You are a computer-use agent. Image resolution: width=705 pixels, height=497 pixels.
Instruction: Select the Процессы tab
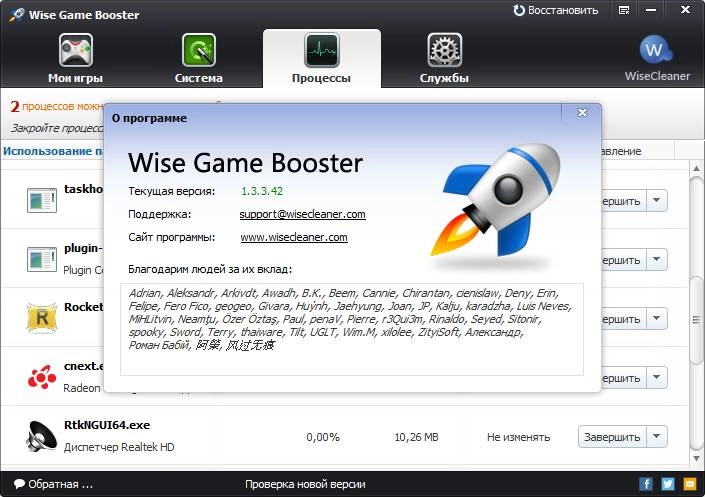321,58
